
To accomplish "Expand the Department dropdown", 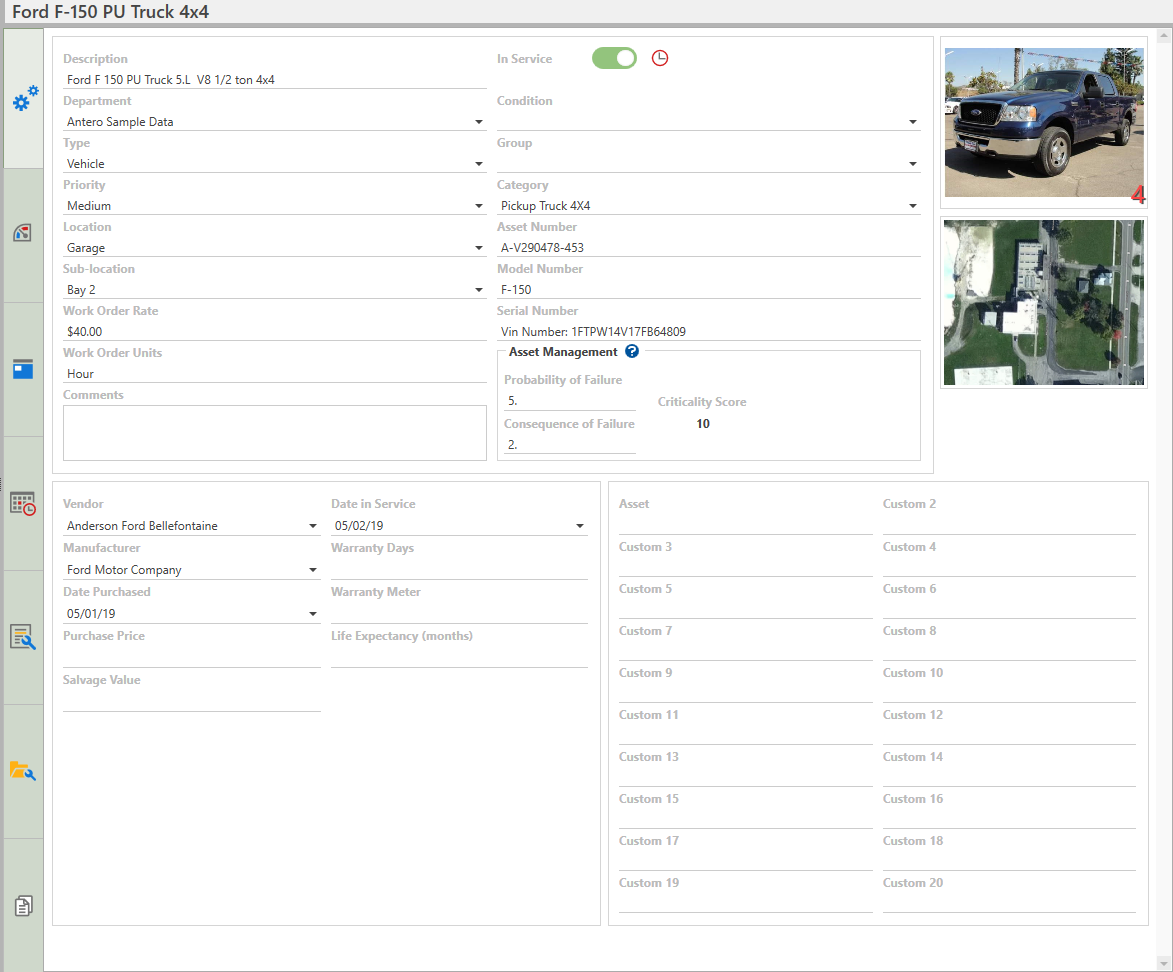I will (x=479, y=122).
